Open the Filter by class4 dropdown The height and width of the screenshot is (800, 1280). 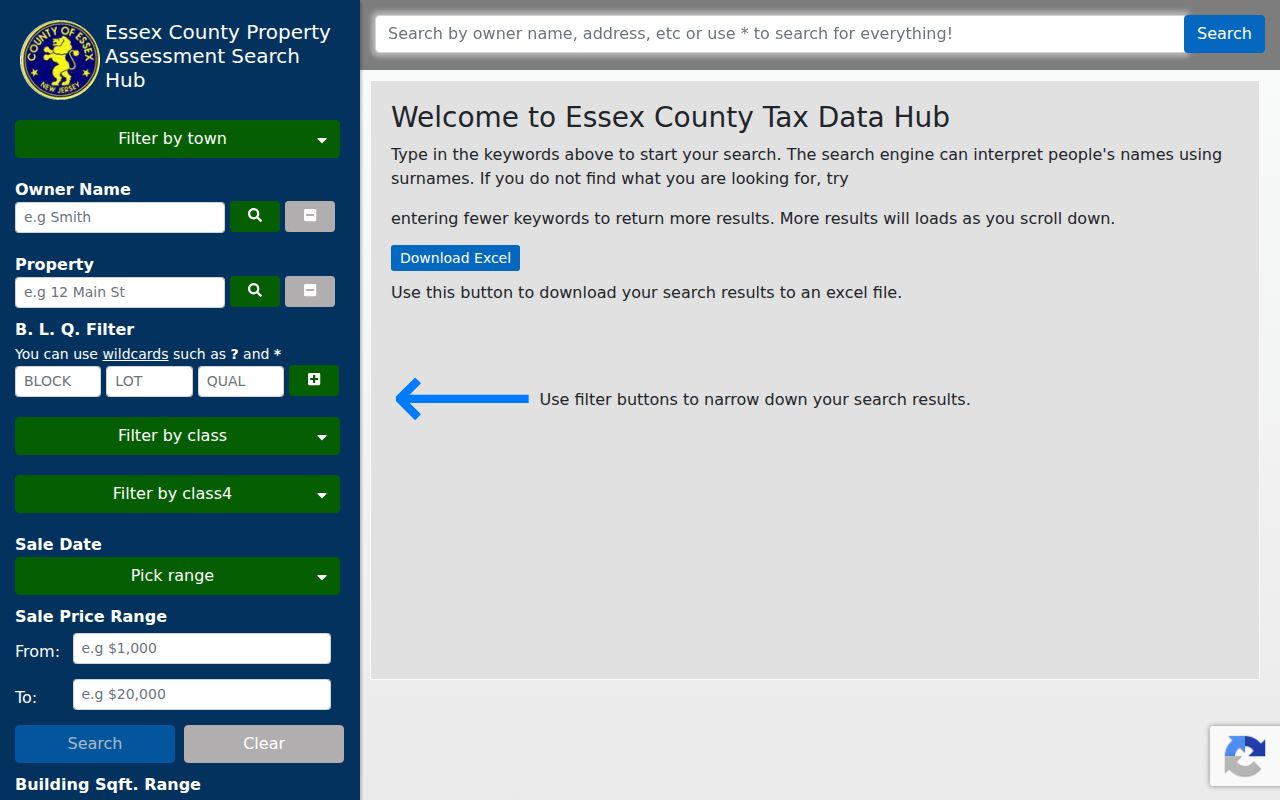177,494
